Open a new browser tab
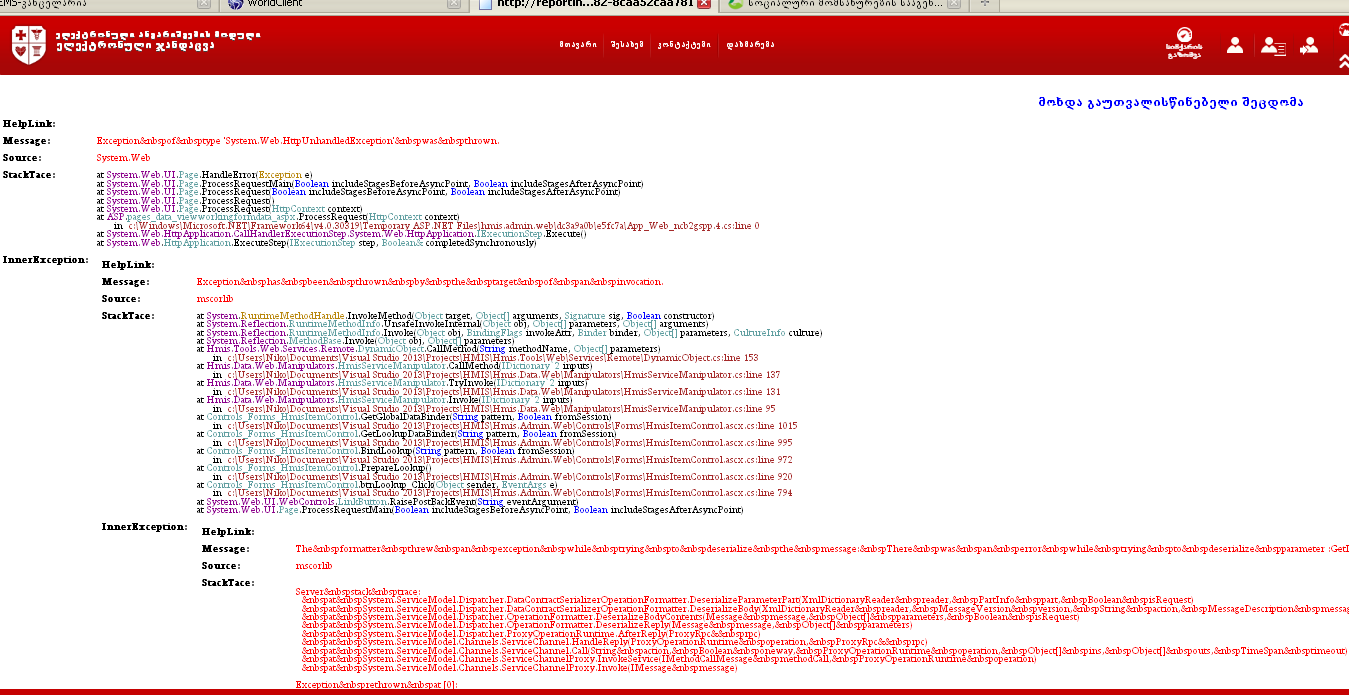The image size is (1349, 695). click(984, 4)
